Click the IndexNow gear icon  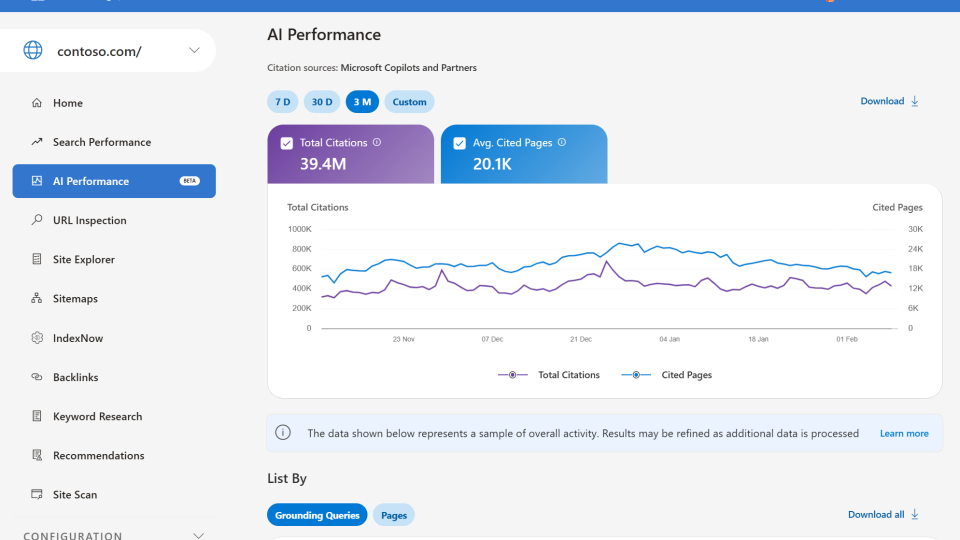click(x=37, y=338)
